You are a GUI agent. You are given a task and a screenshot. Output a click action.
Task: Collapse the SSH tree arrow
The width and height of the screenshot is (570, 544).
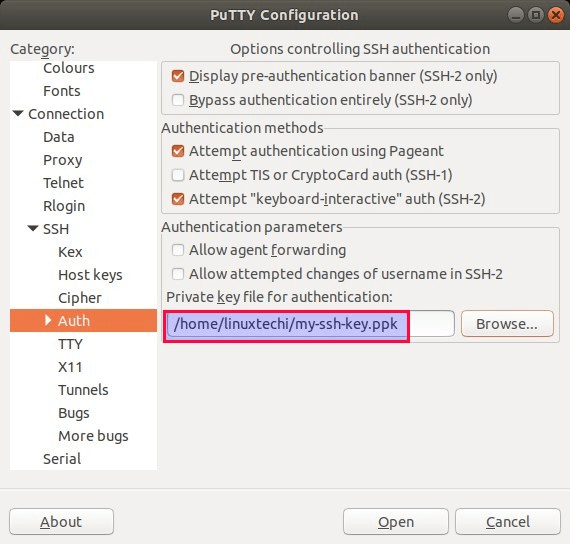[x=33, y=228]
